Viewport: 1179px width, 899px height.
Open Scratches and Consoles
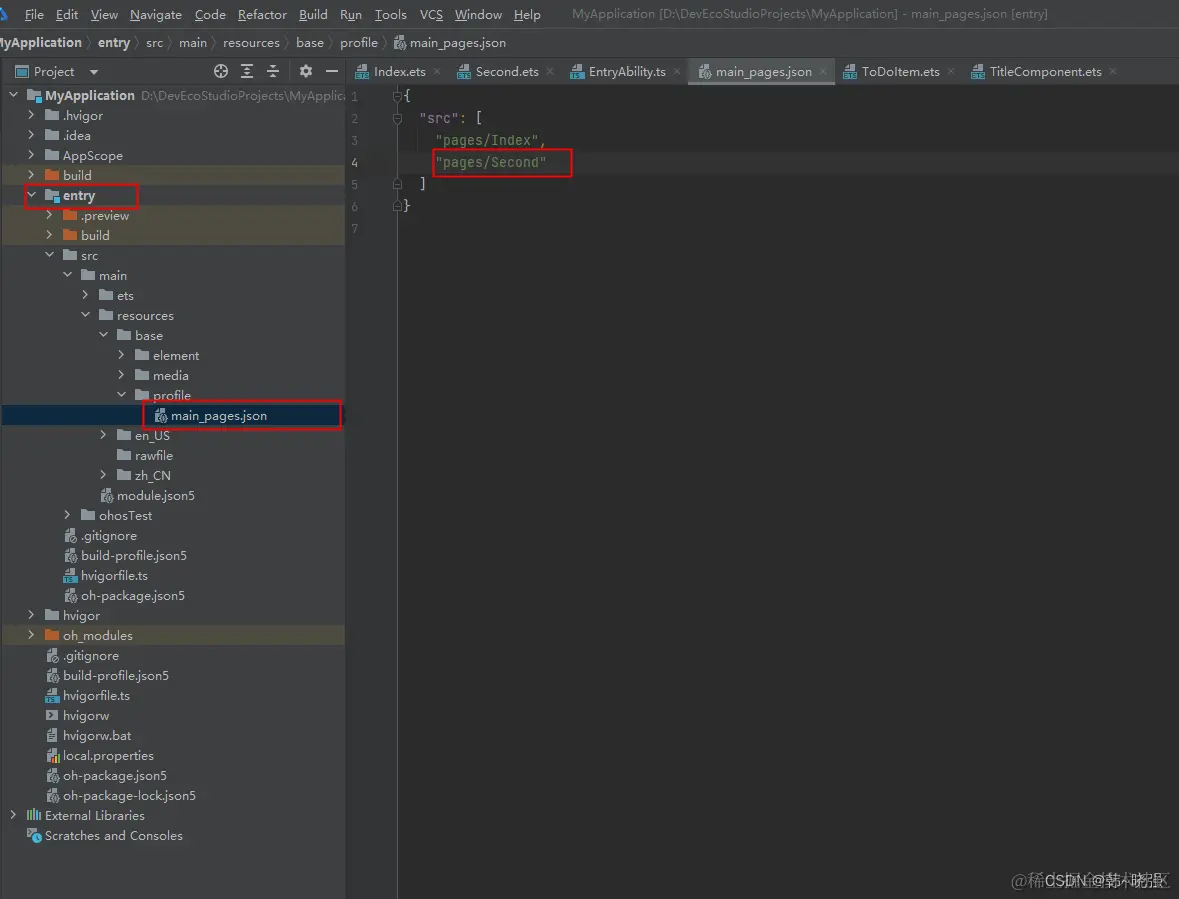113,835
